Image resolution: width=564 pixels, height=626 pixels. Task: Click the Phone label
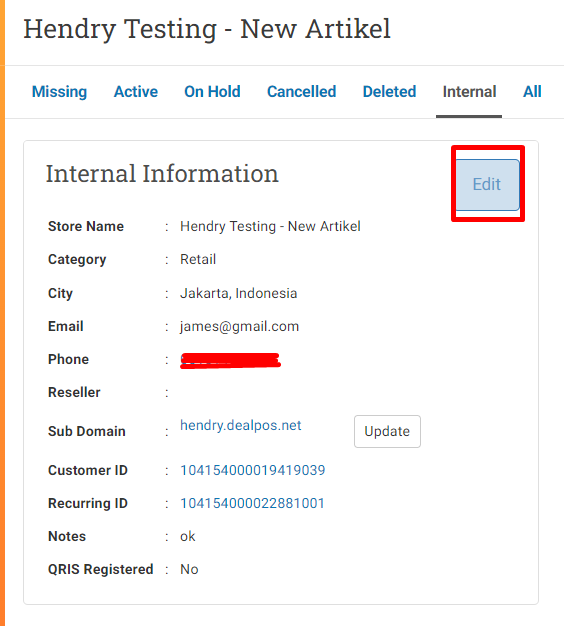point(68,359)
